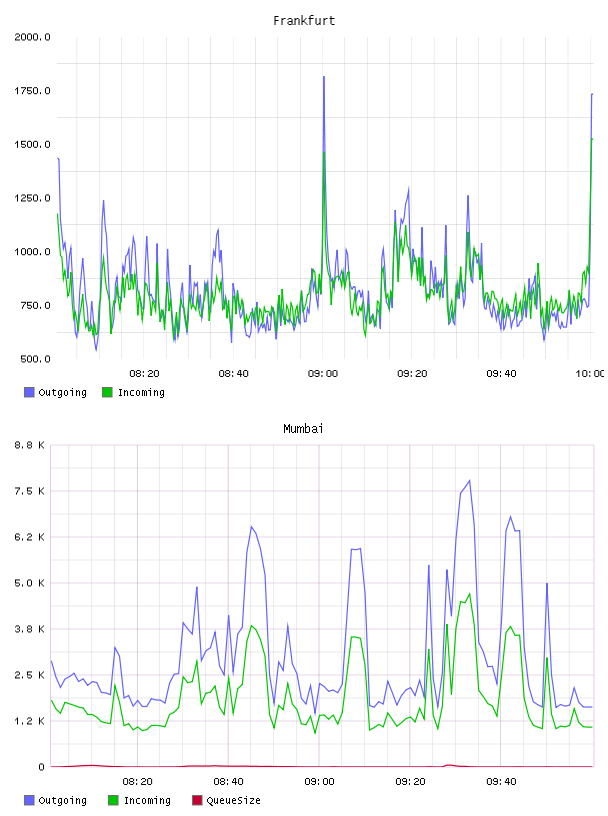Click the 500.0 y-axis label in Frankfurt chart
Screen dimensions: 608x816
click(x=35, y=359)
